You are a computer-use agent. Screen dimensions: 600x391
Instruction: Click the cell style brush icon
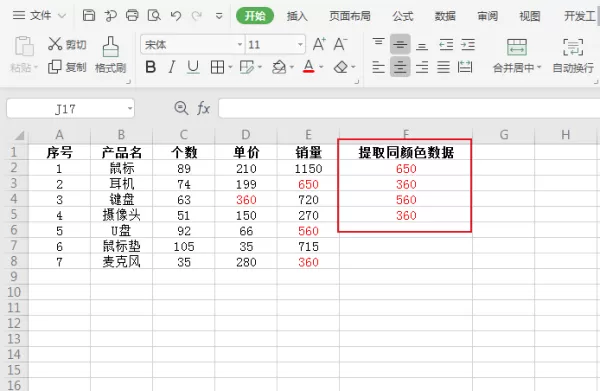tap(247, 67)
